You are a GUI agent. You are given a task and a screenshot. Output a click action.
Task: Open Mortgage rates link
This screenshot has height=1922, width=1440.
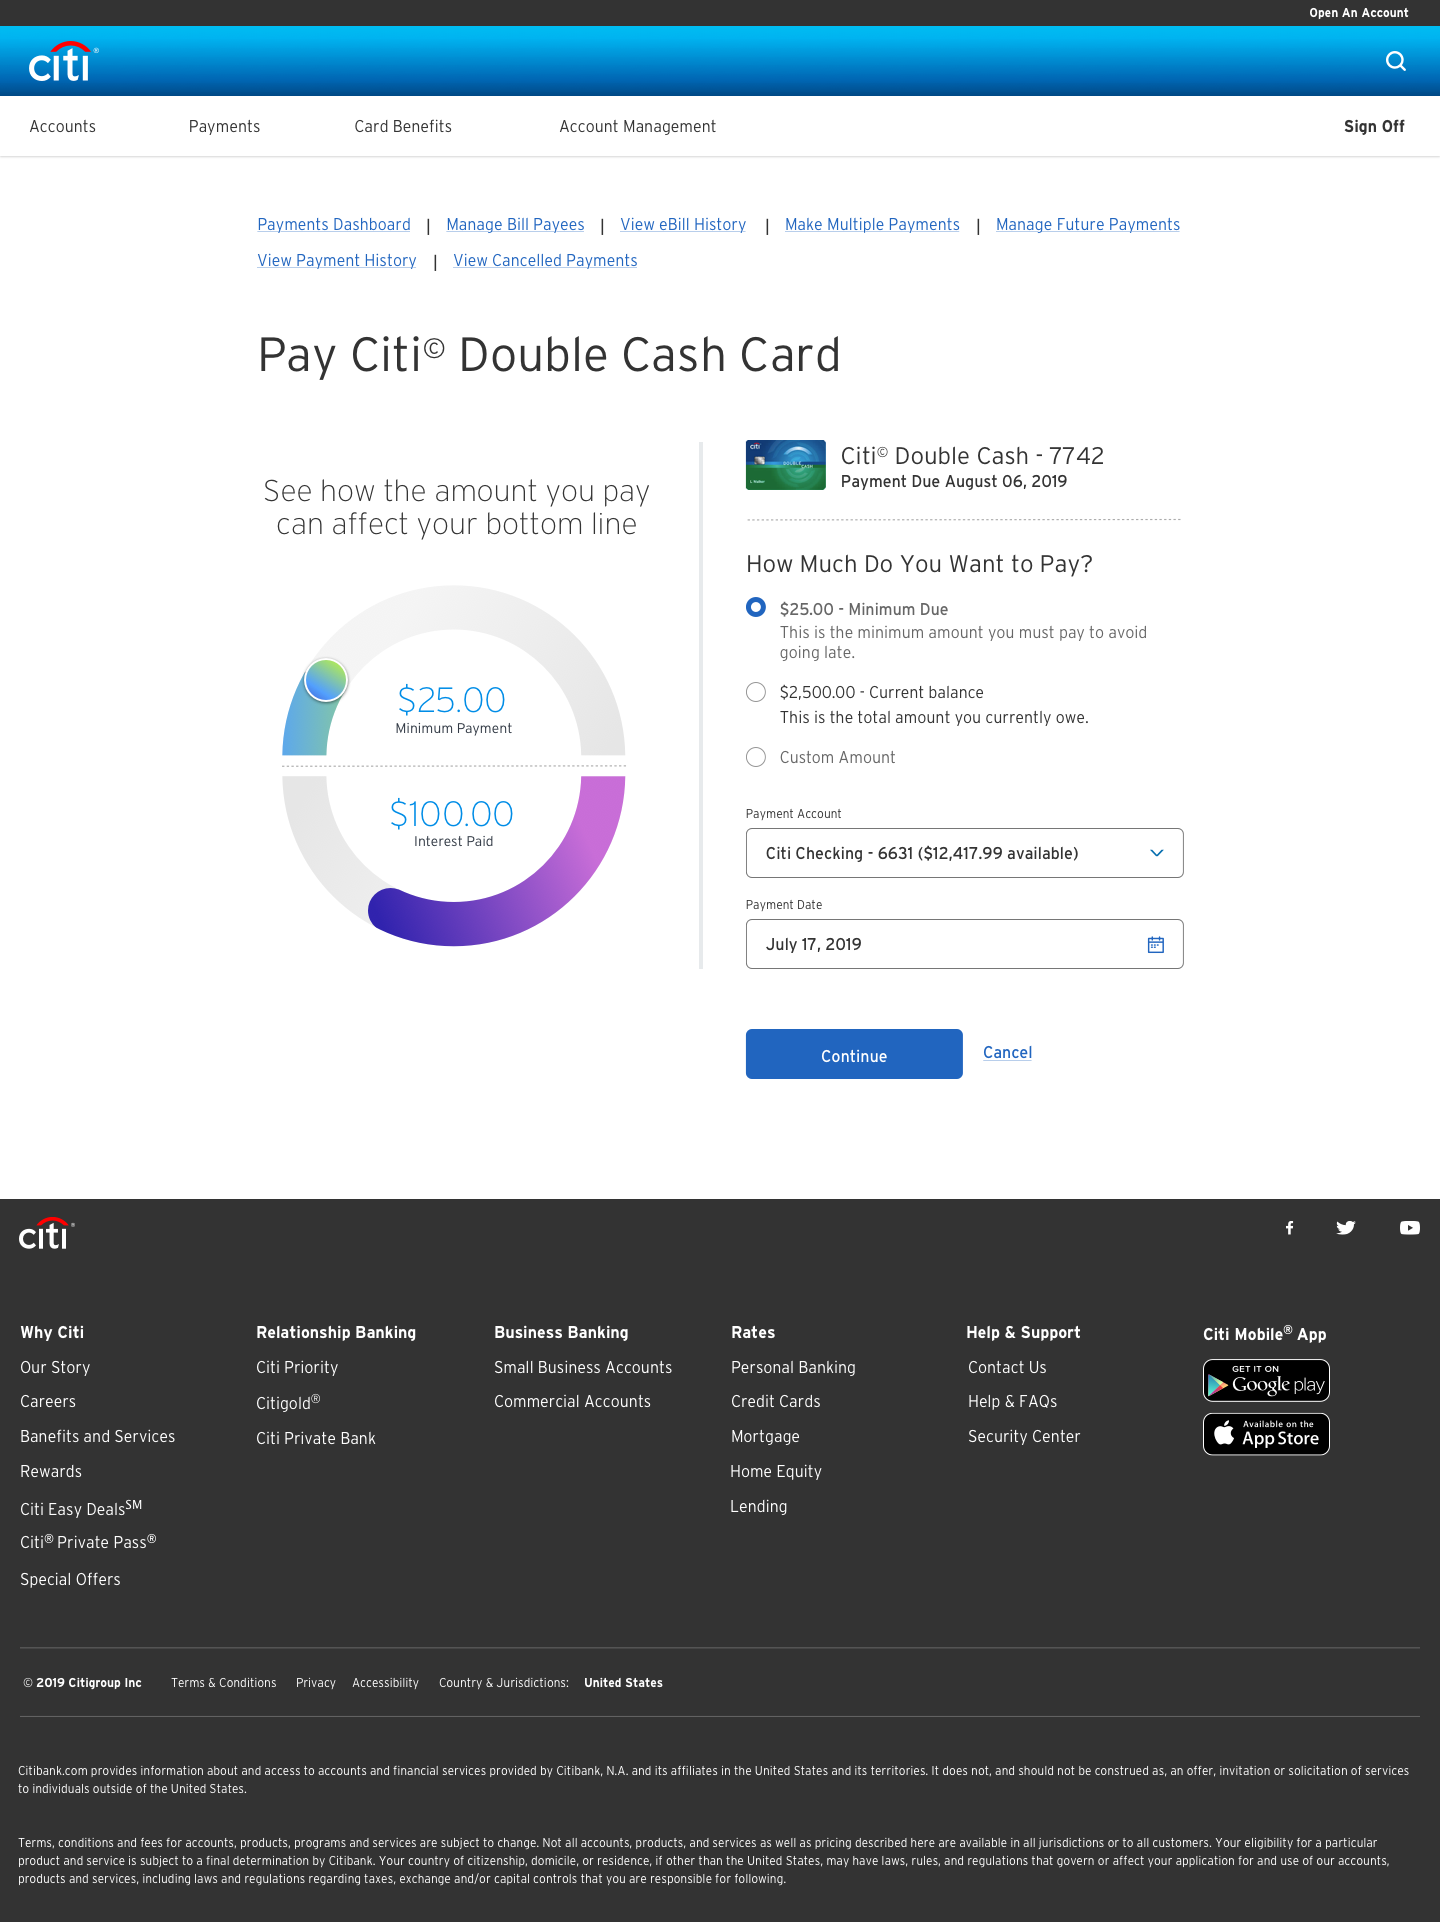[x=765, y=1436]
